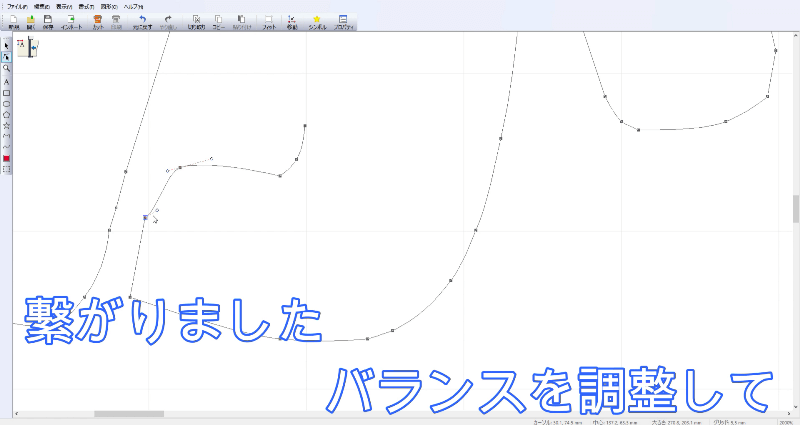Click the 印刷 print icon
This screenshot has height=425, width=800.
116,22
